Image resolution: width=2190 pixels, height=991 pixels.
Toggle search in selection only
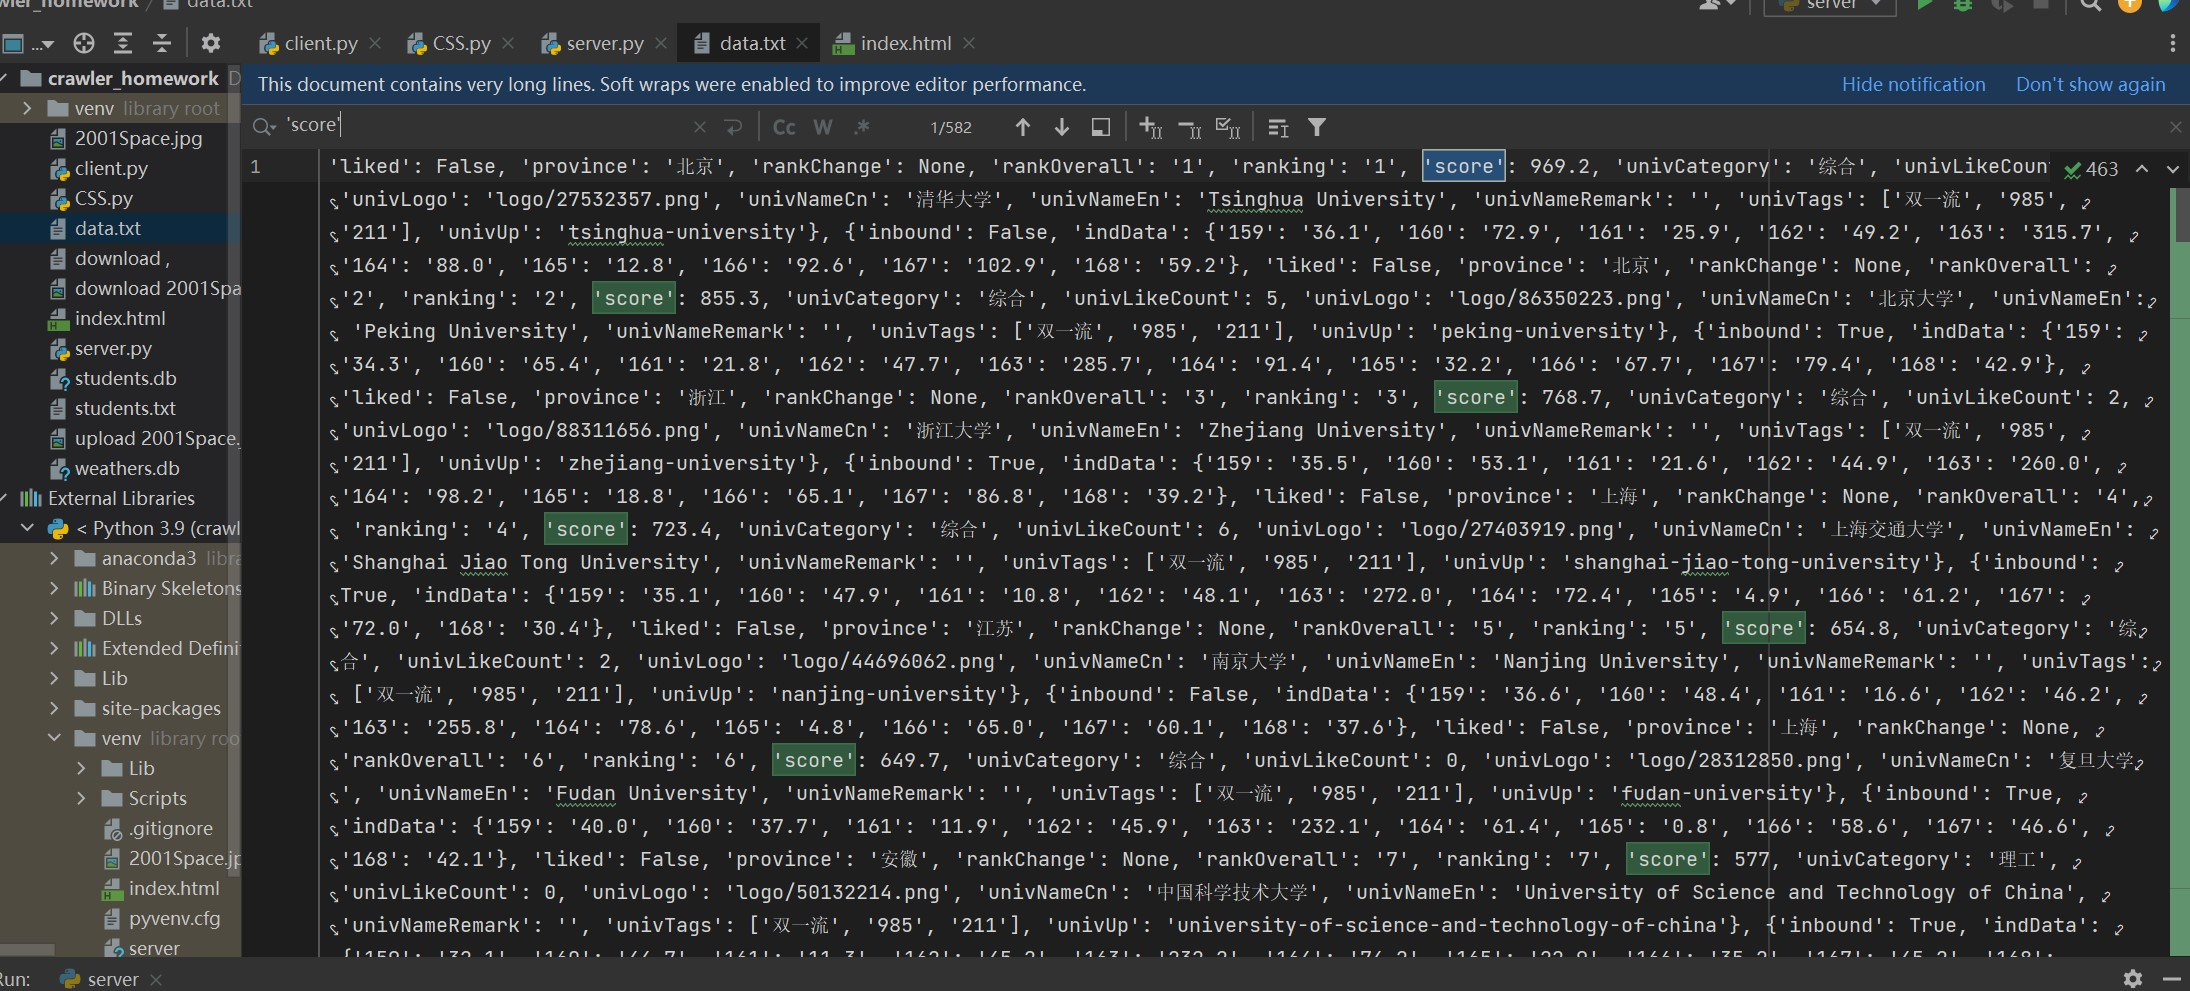[1278, 127]
